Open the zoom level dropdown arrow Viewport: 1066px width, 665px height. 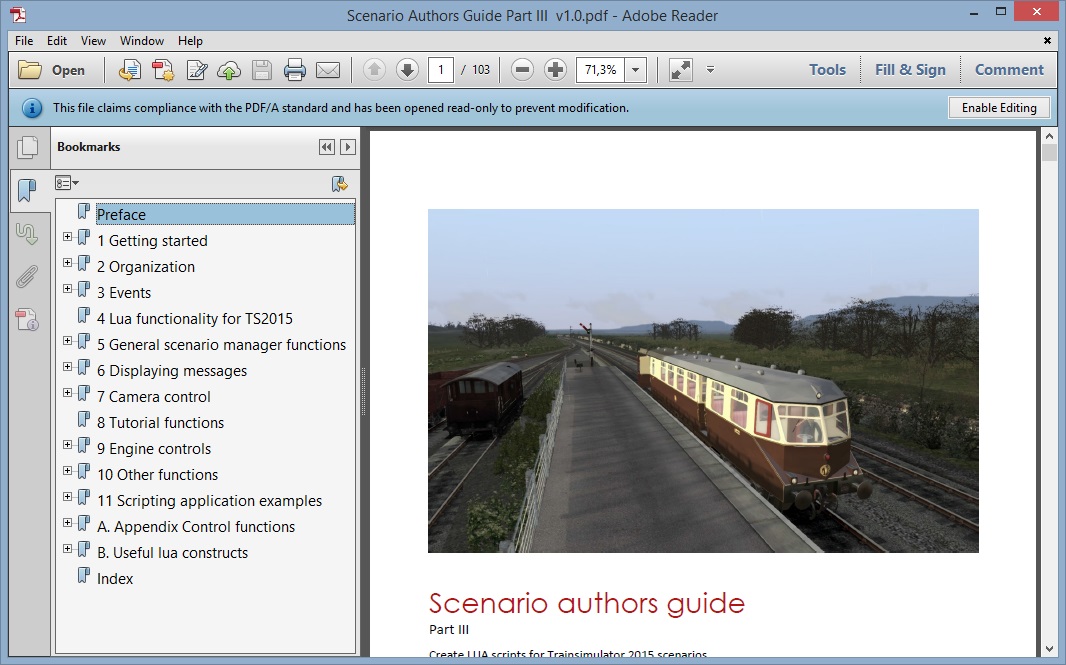(636, 69)
